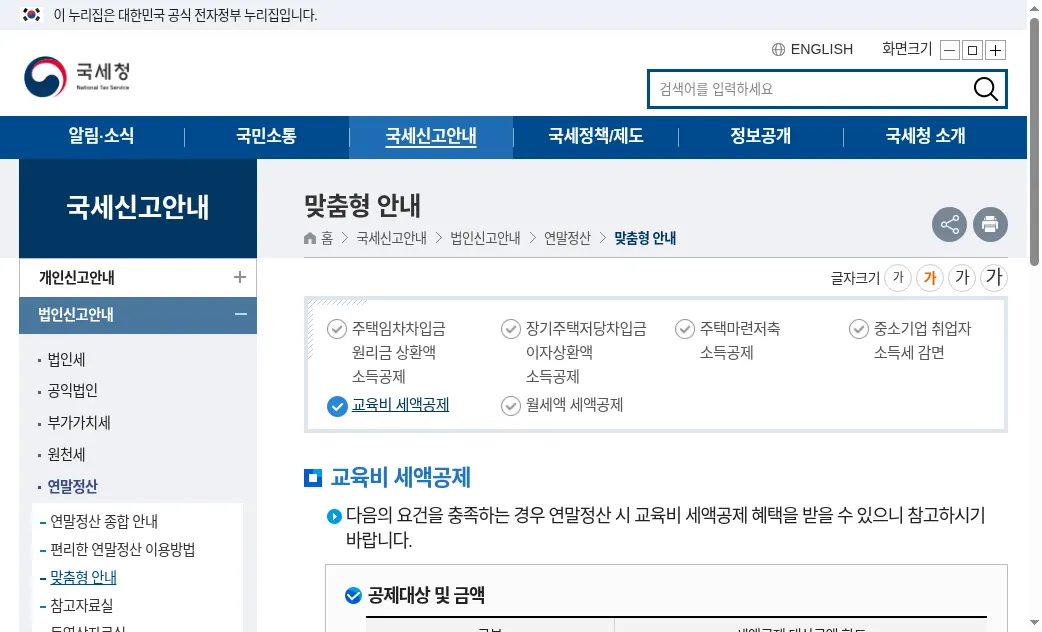This screenshot has width=1042, height=632.
Task: Reset screen size with square button
Action: pyautogui.click(x=972, y=51)
